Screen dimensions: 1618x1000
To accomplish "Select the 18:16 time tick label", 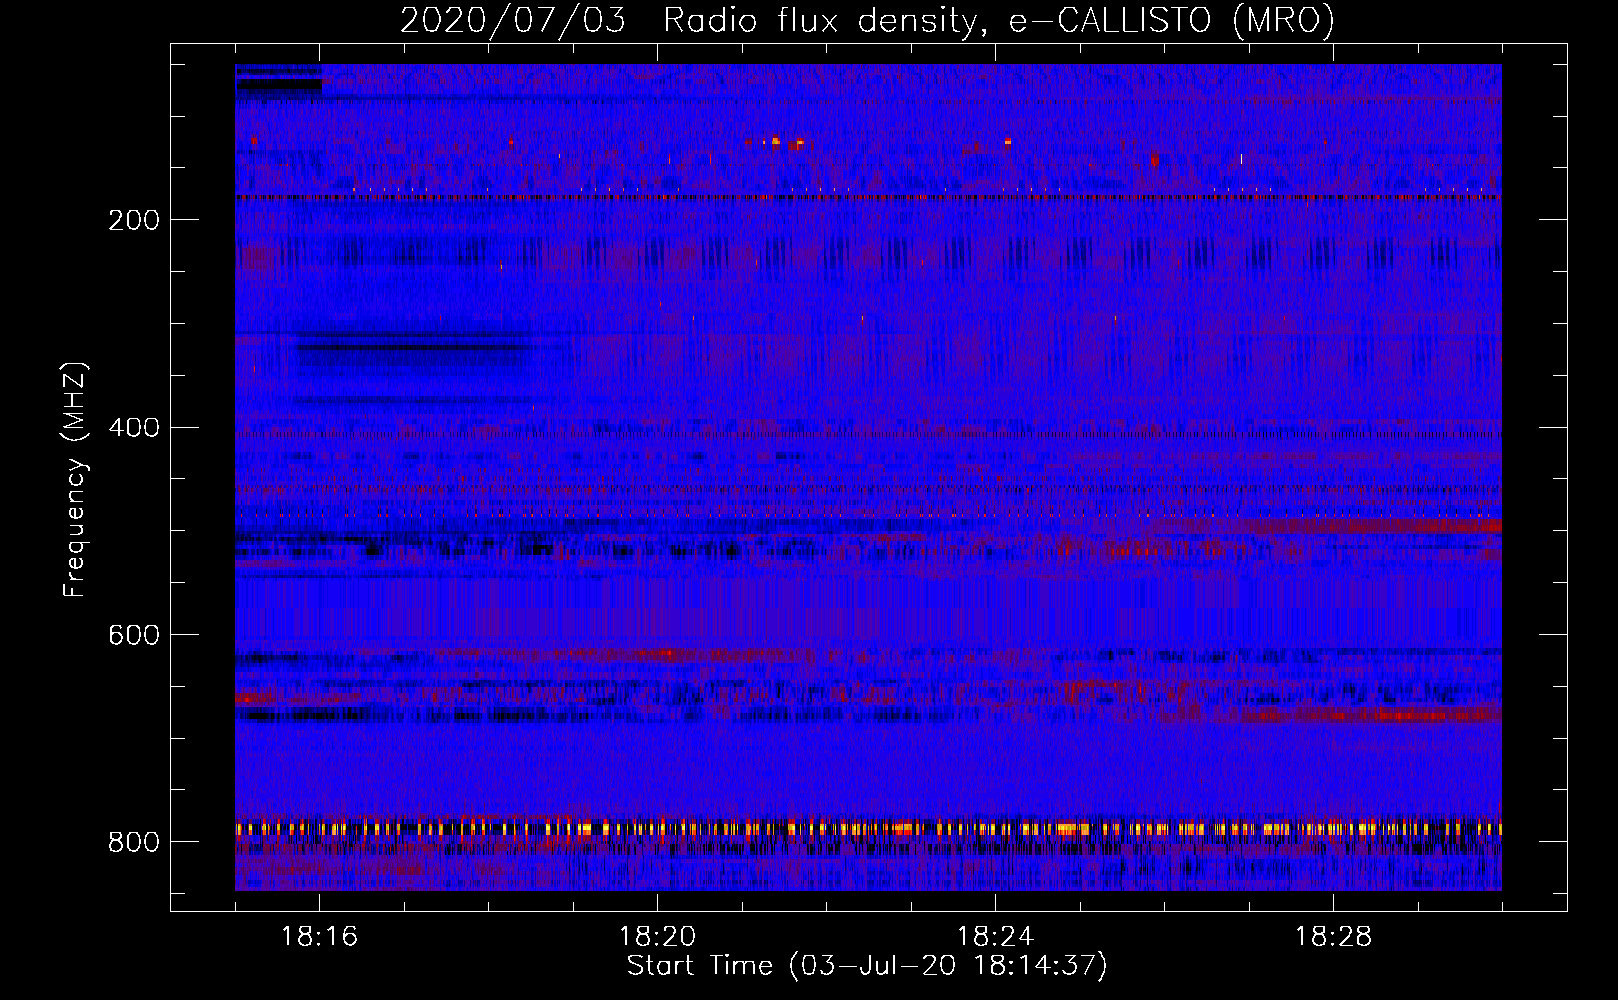I will (319, 936).
